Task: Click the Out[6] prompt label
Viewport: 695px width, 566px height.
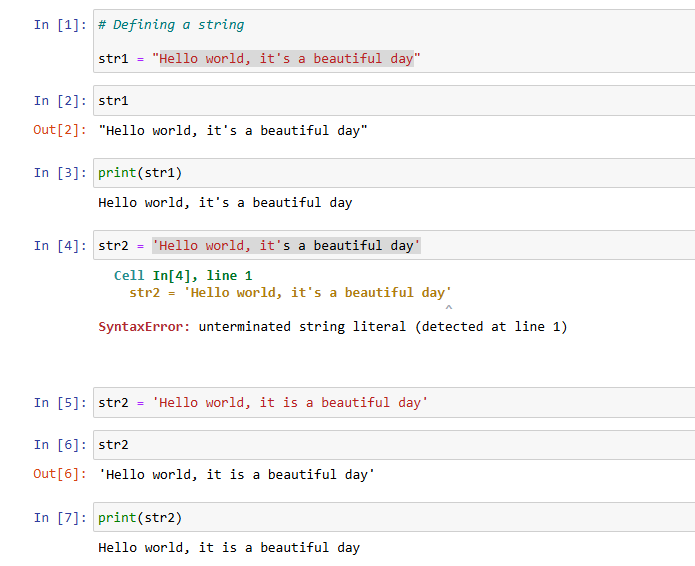Action: (60, 474)
